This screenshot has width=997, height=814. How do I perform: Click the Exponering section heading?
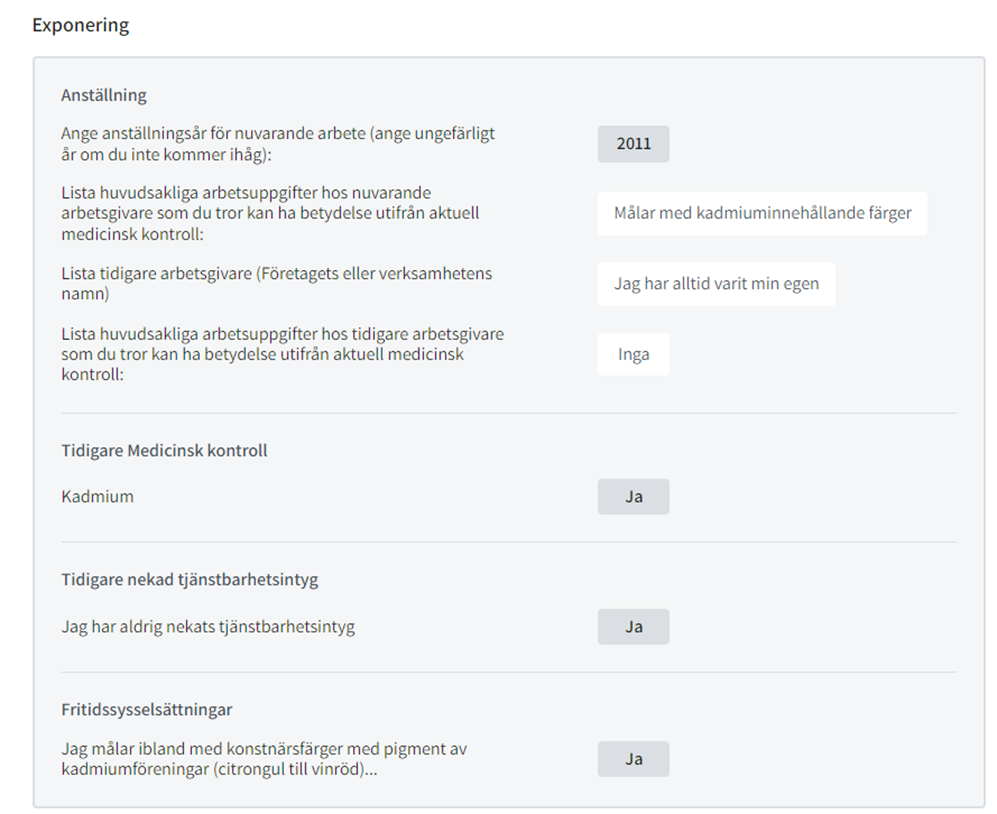[81, 25]
